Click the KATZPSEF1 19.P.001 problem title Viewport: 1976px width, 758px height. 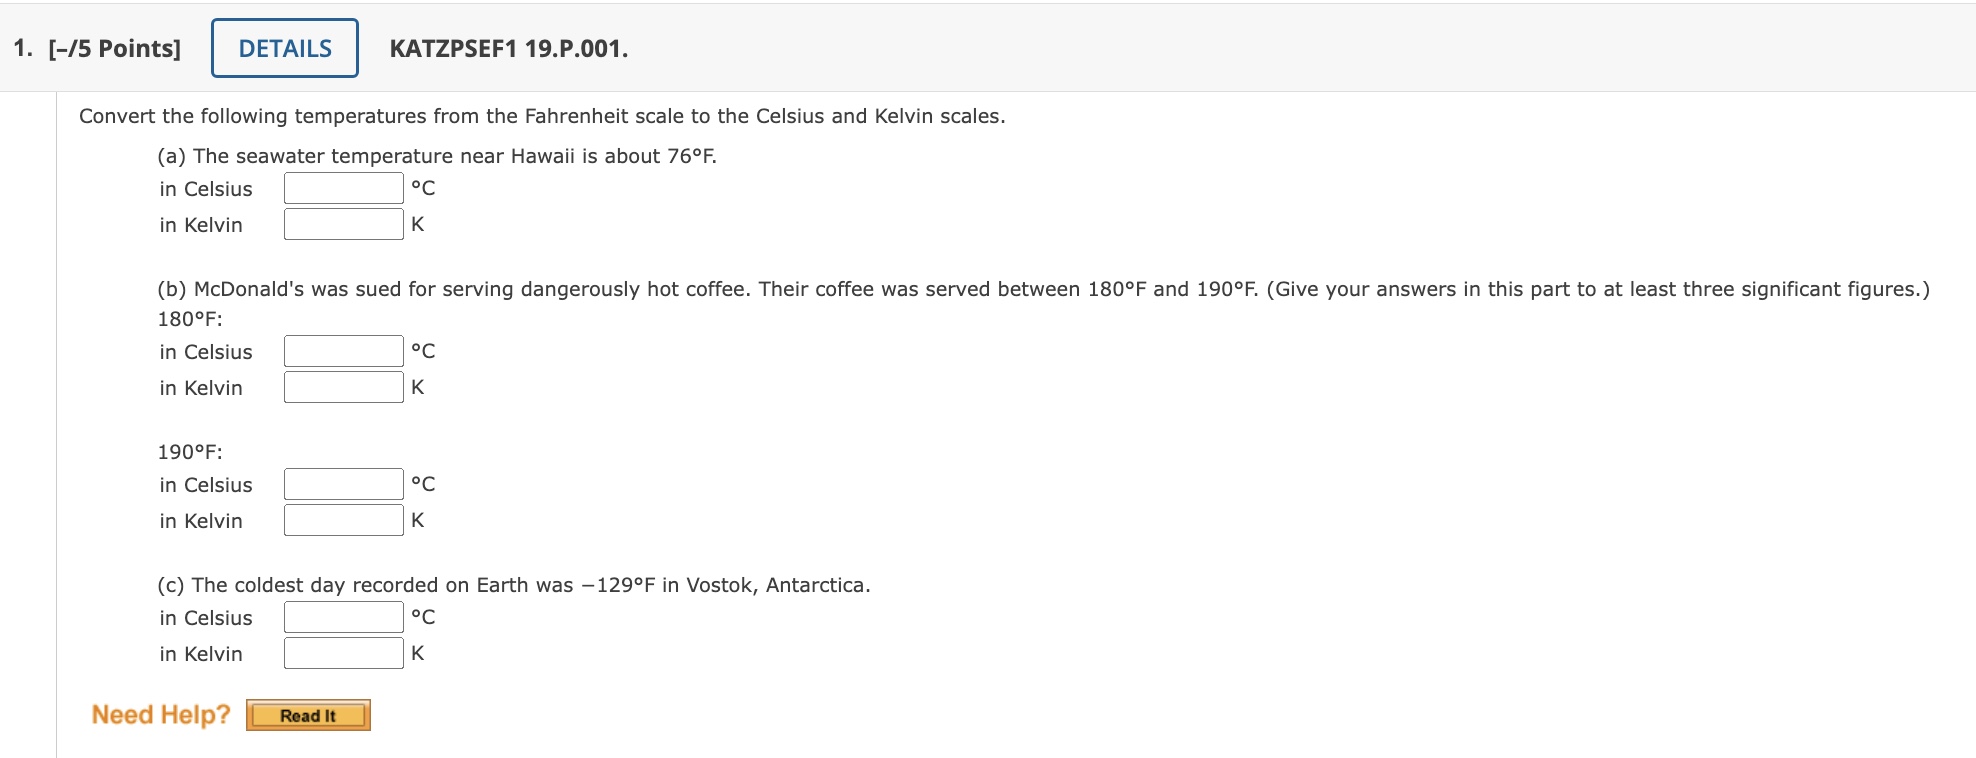508,48
